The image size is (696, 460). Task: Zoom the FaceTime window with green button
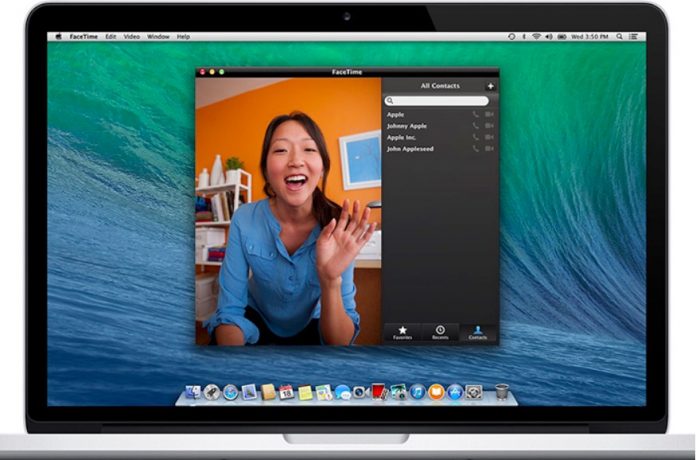point(221,72)
